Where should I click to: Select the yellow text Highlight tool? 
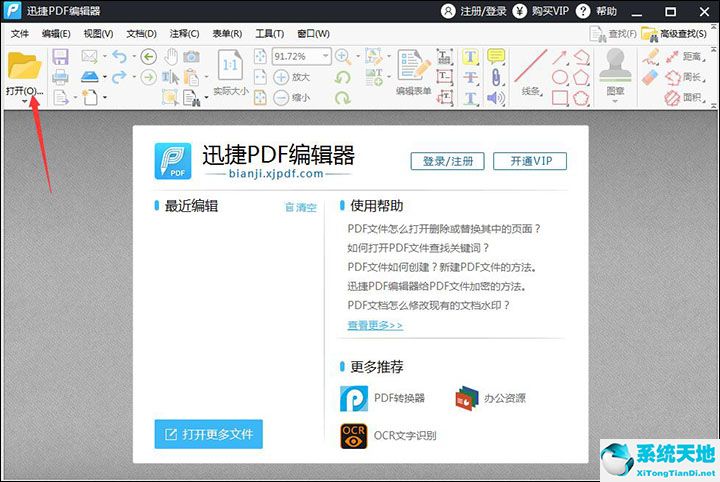470,57
